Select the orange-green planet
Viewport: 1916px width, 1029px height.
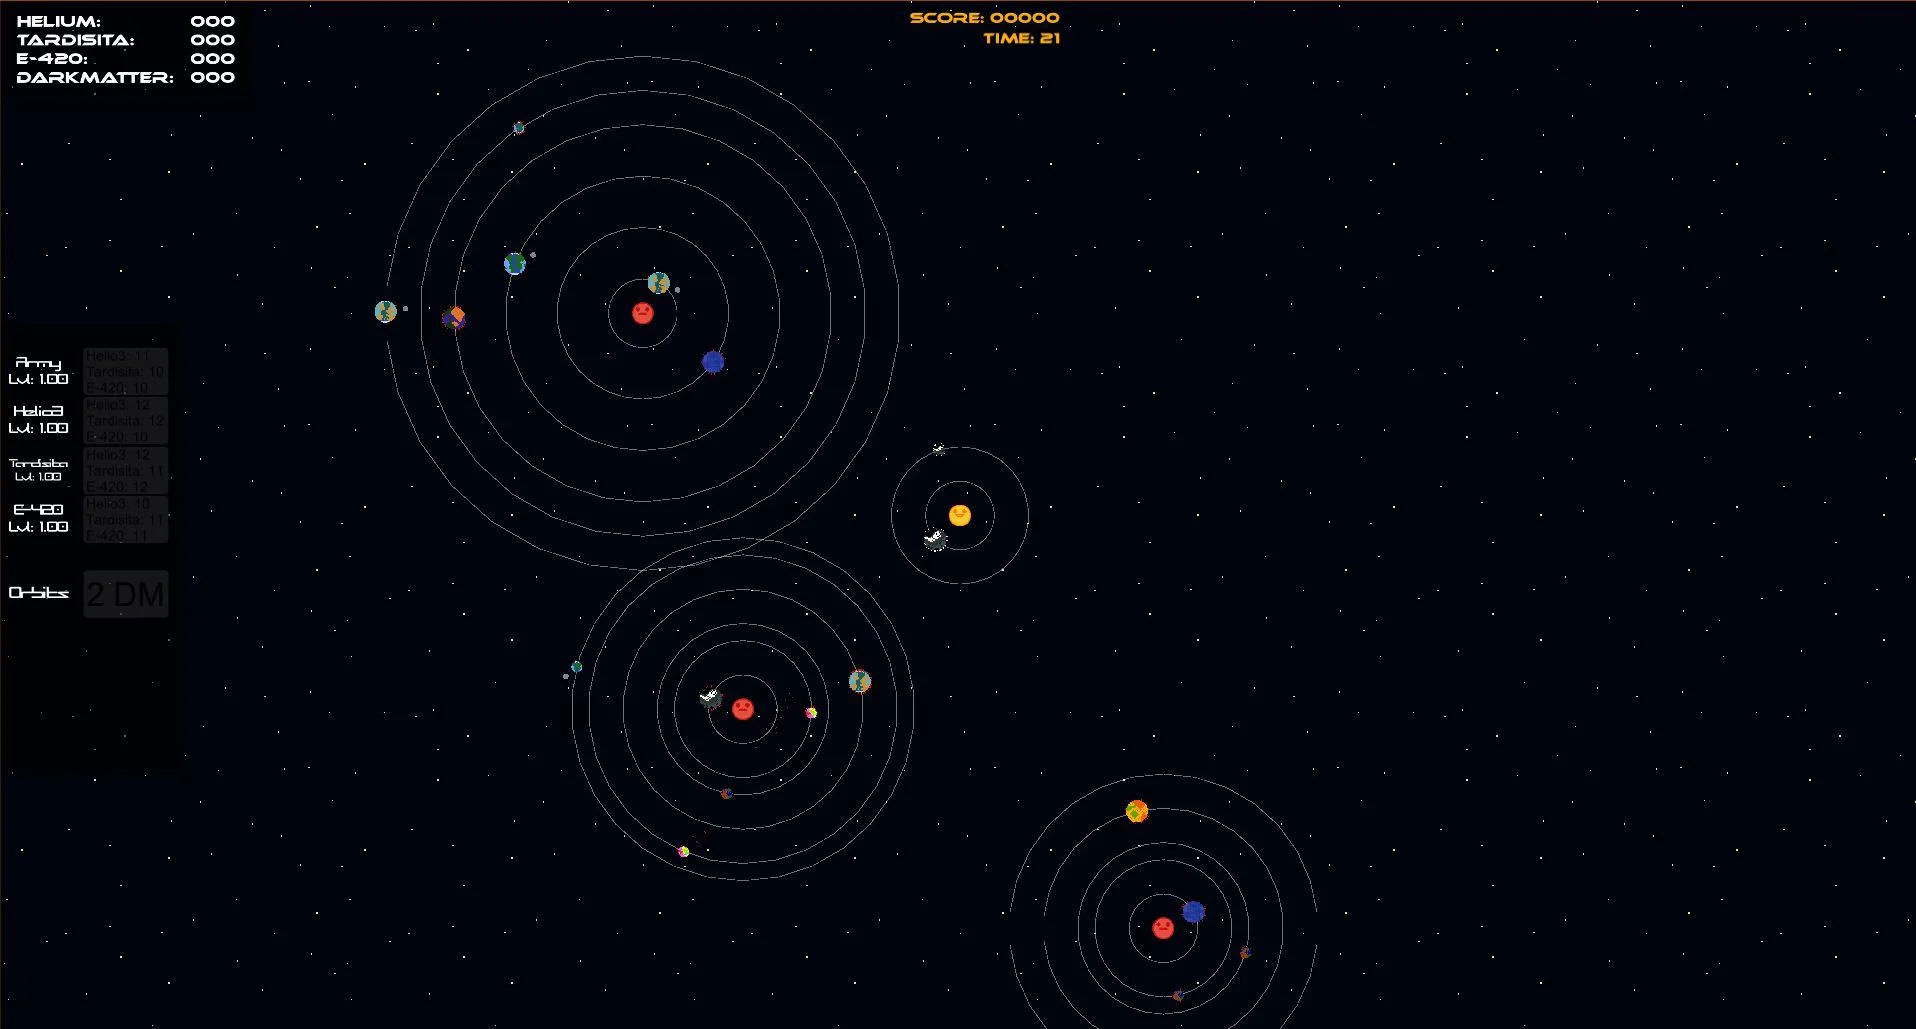pyautogui.click(x=1137, y=811)
